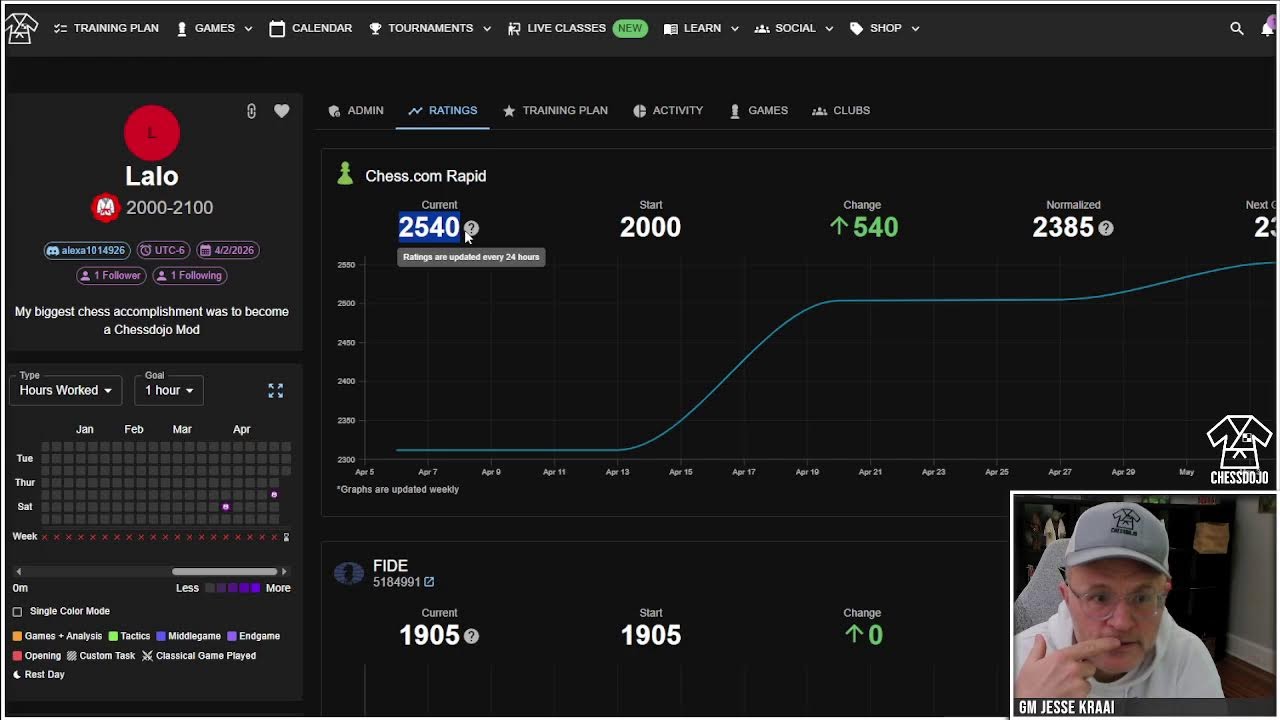1280x720 pixels.
Task: Click the purple activity dot in the Sat row
Action: (x=225, y=507)
